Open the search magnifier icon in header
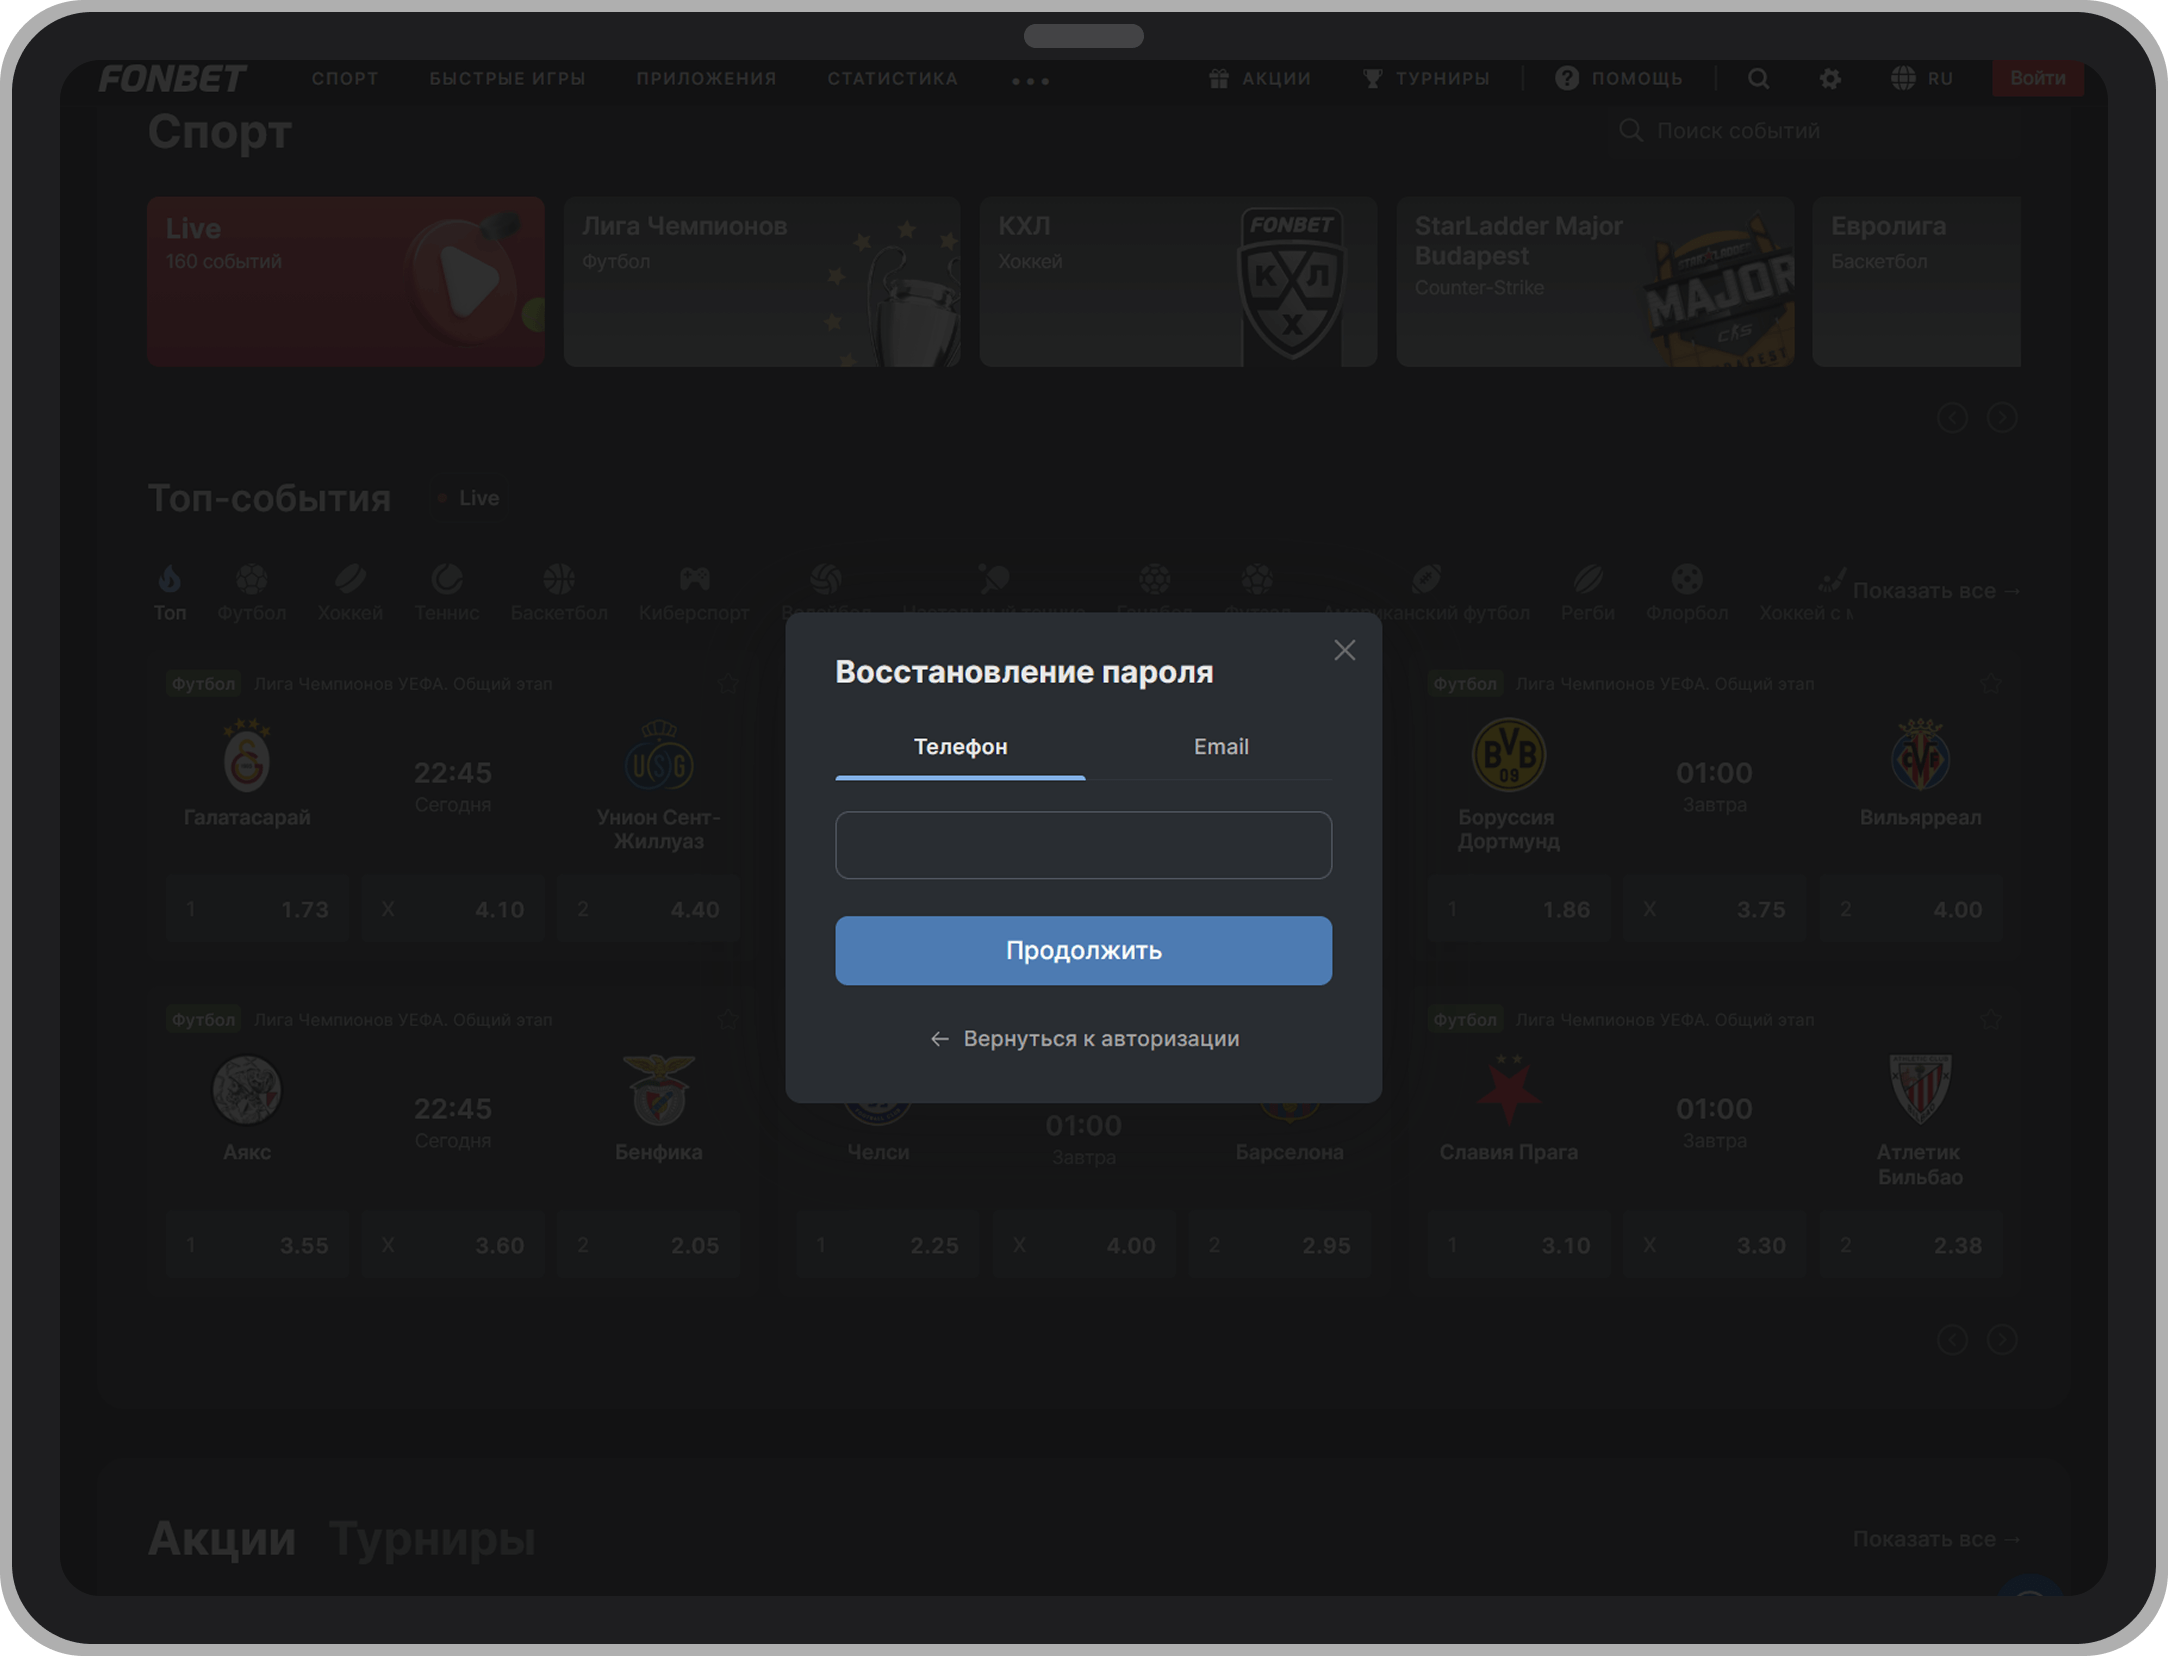Image resolution: width=2168 pixels, height=1656 pixels. pos(1758,79)
